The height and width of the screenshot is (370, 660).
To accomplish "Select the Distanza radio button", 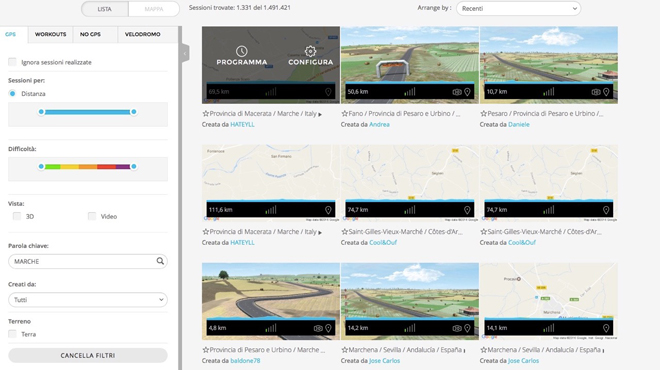I will (12, 93).
